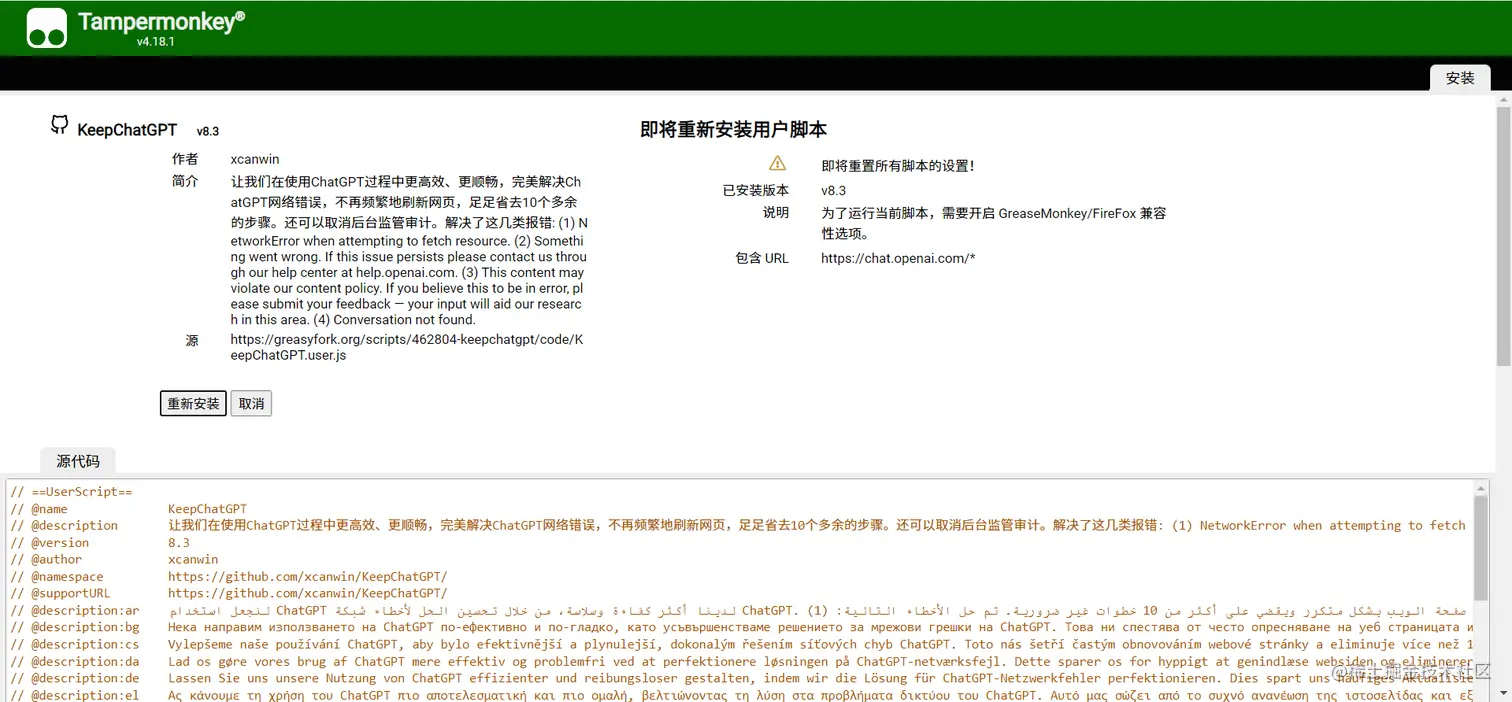1512x702 pixels.
Task: Click the @name line in source code
Action: point(128,509)
